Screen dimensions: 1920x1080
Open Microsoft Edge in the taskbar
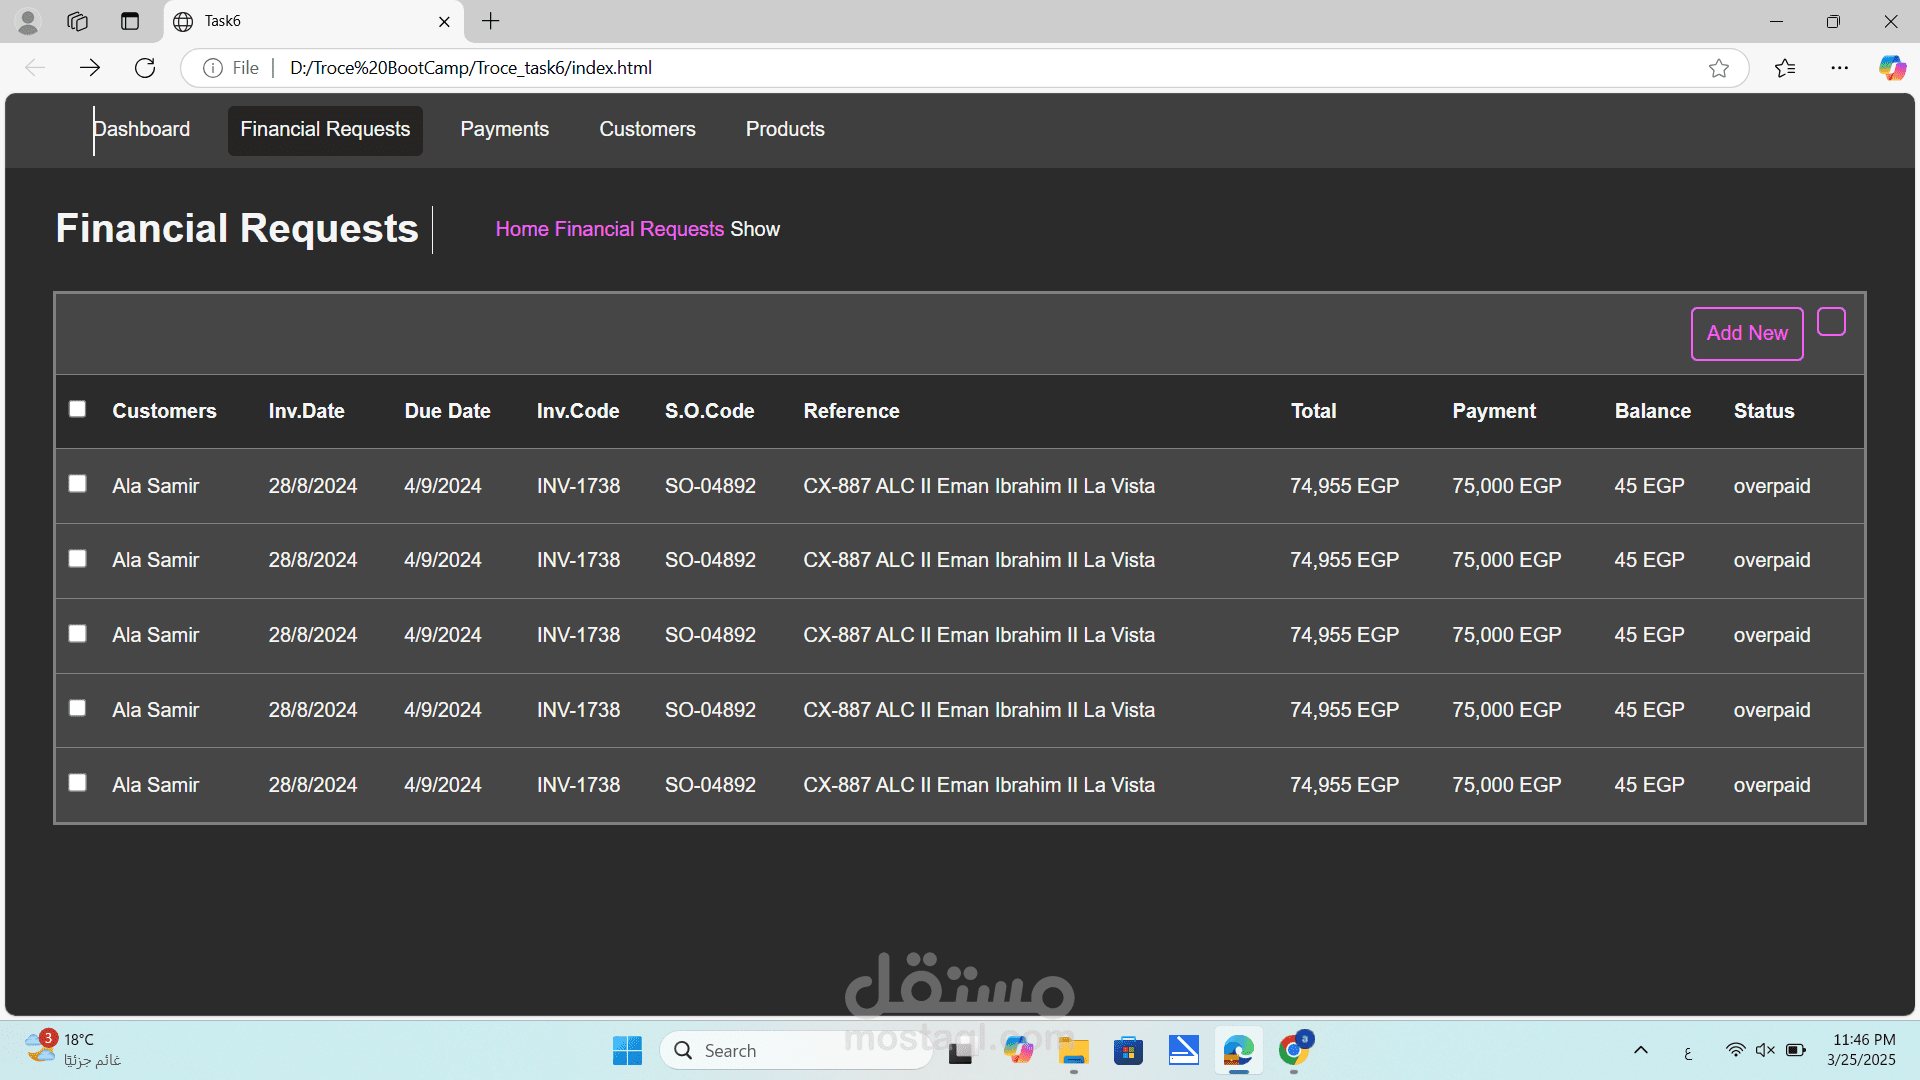[x=1238, y=1050]
